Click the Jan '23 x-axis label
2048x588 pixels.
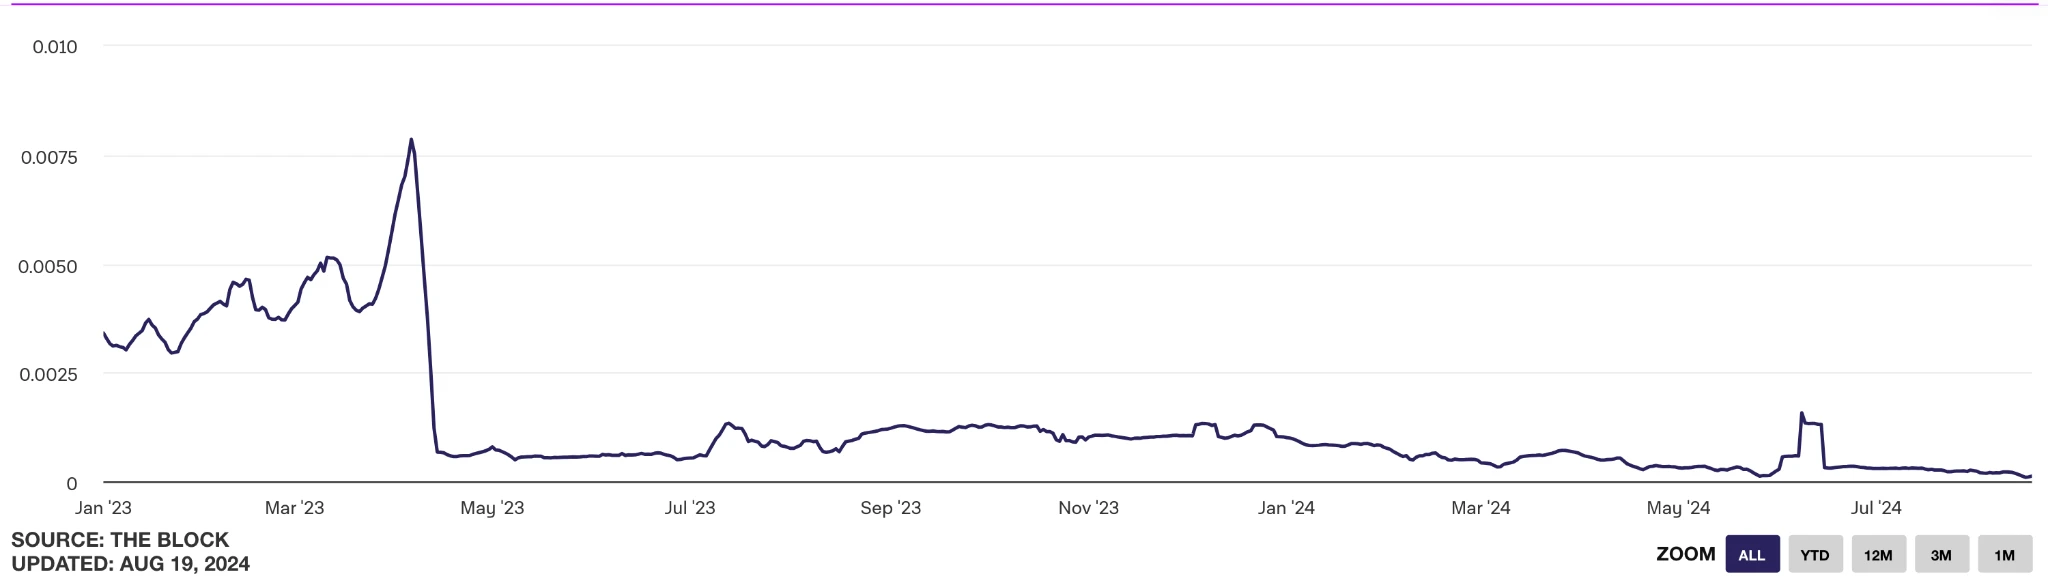[103, 508]
